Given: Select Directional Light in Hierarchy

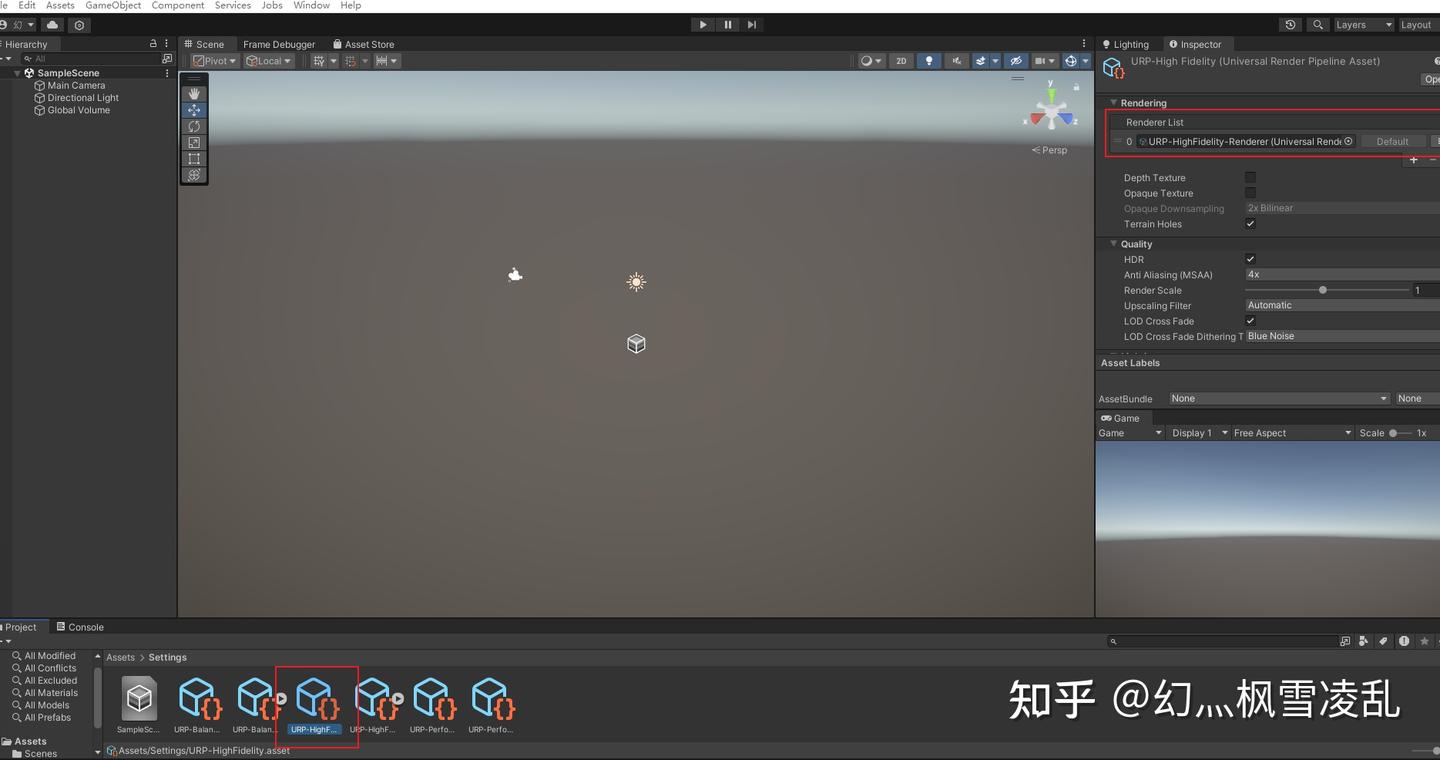Looking at the screenshot, I should [83, 98].
